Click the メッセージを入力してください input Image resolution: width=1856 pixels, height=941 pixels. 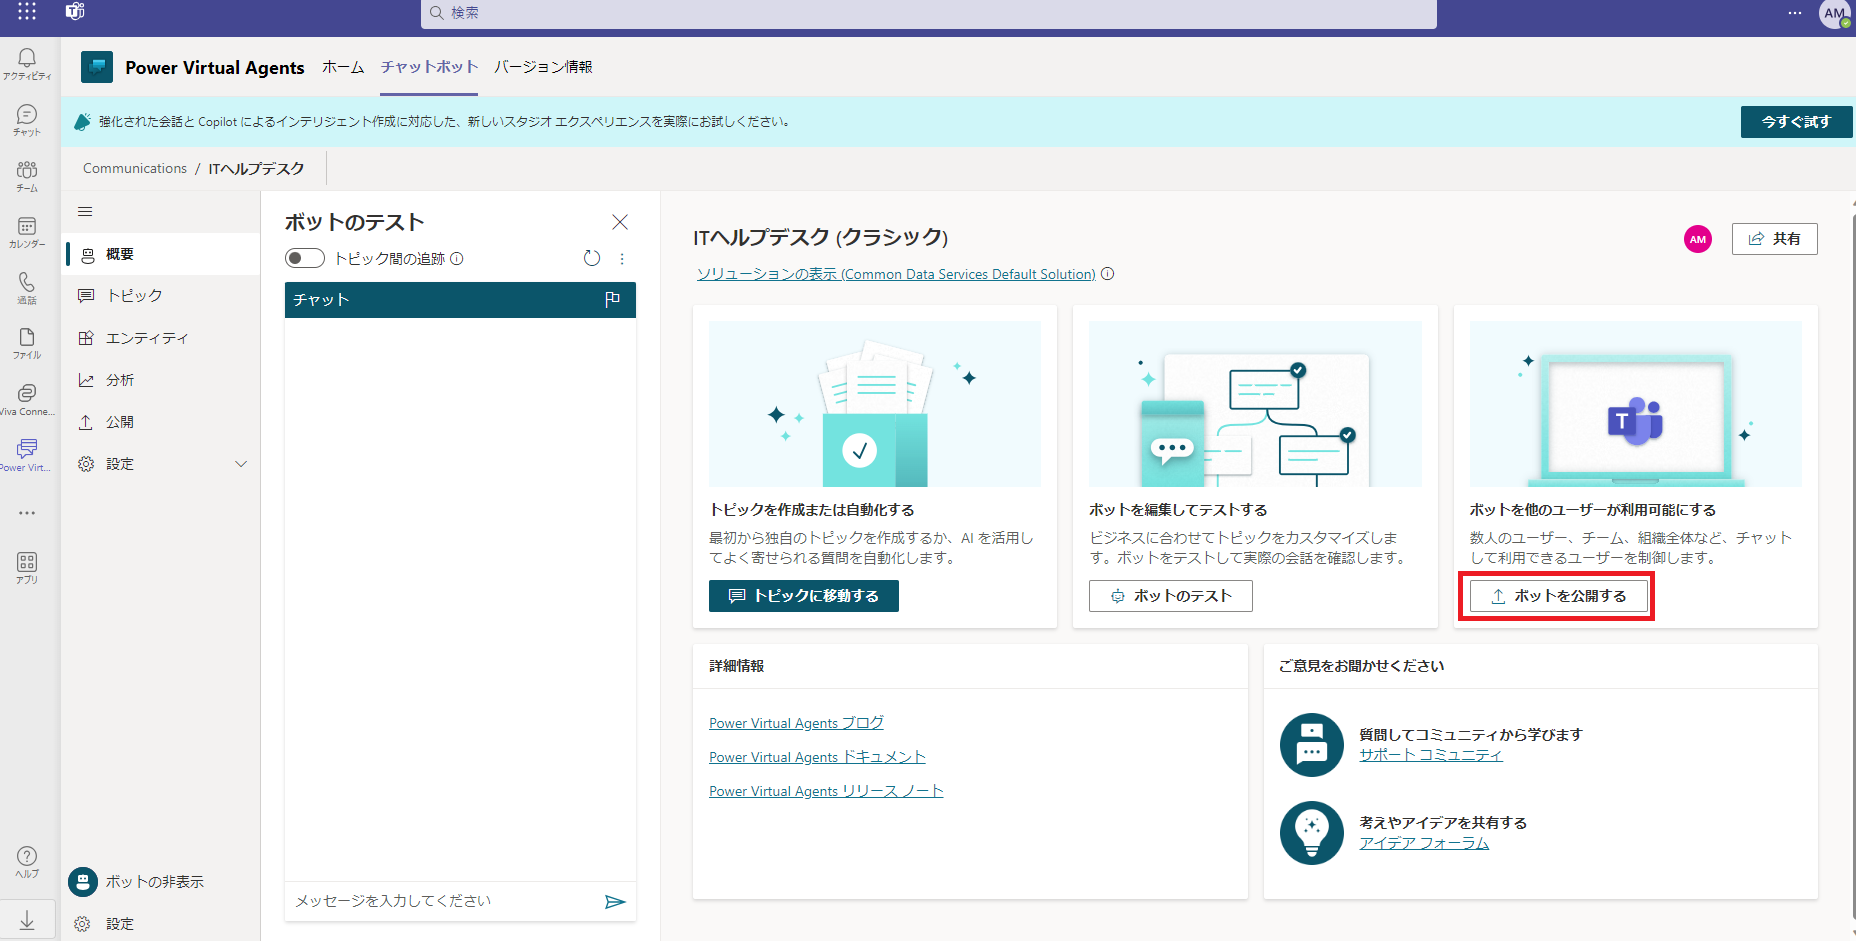point(444,902)
